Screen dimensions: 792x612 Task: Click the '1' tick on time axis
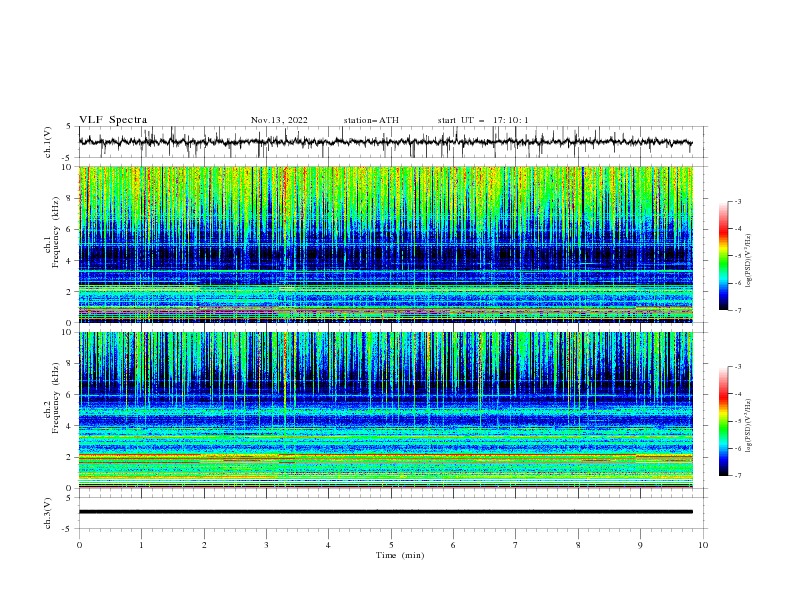pyautogui.click(x=141, y=545)
